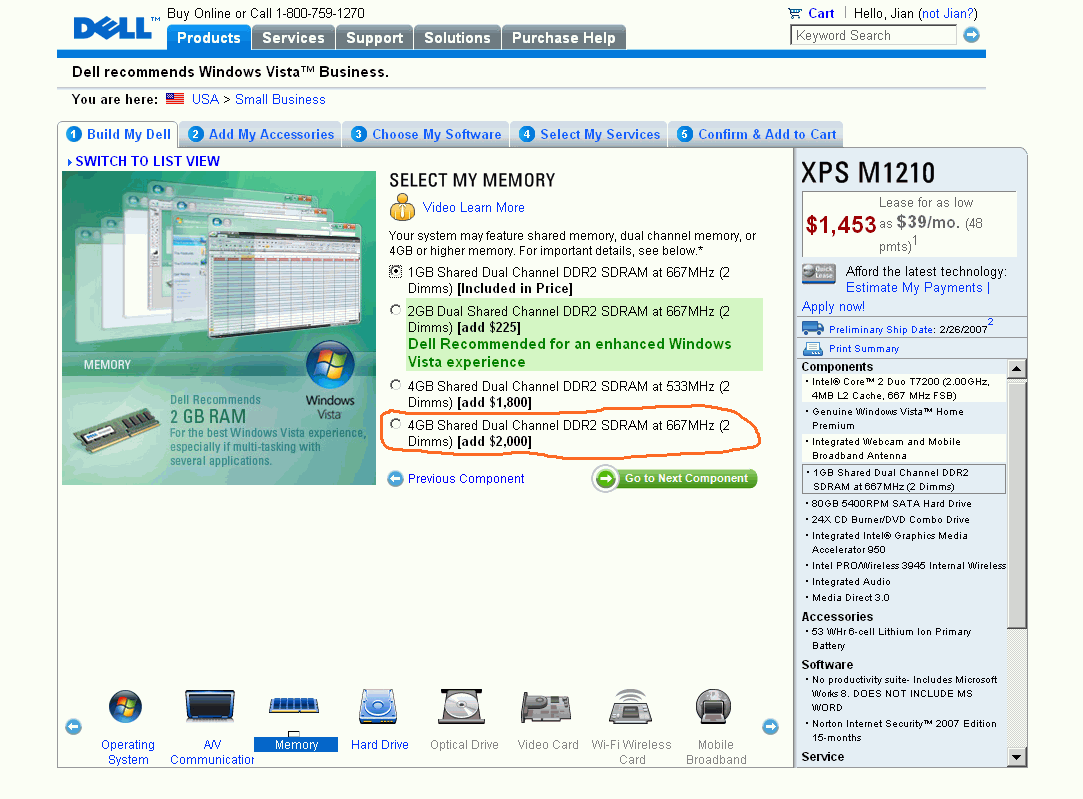1083x799 pixels.
Task: Select 2GB Dual Shared Channel memory option
Action: tap(395, 310)
